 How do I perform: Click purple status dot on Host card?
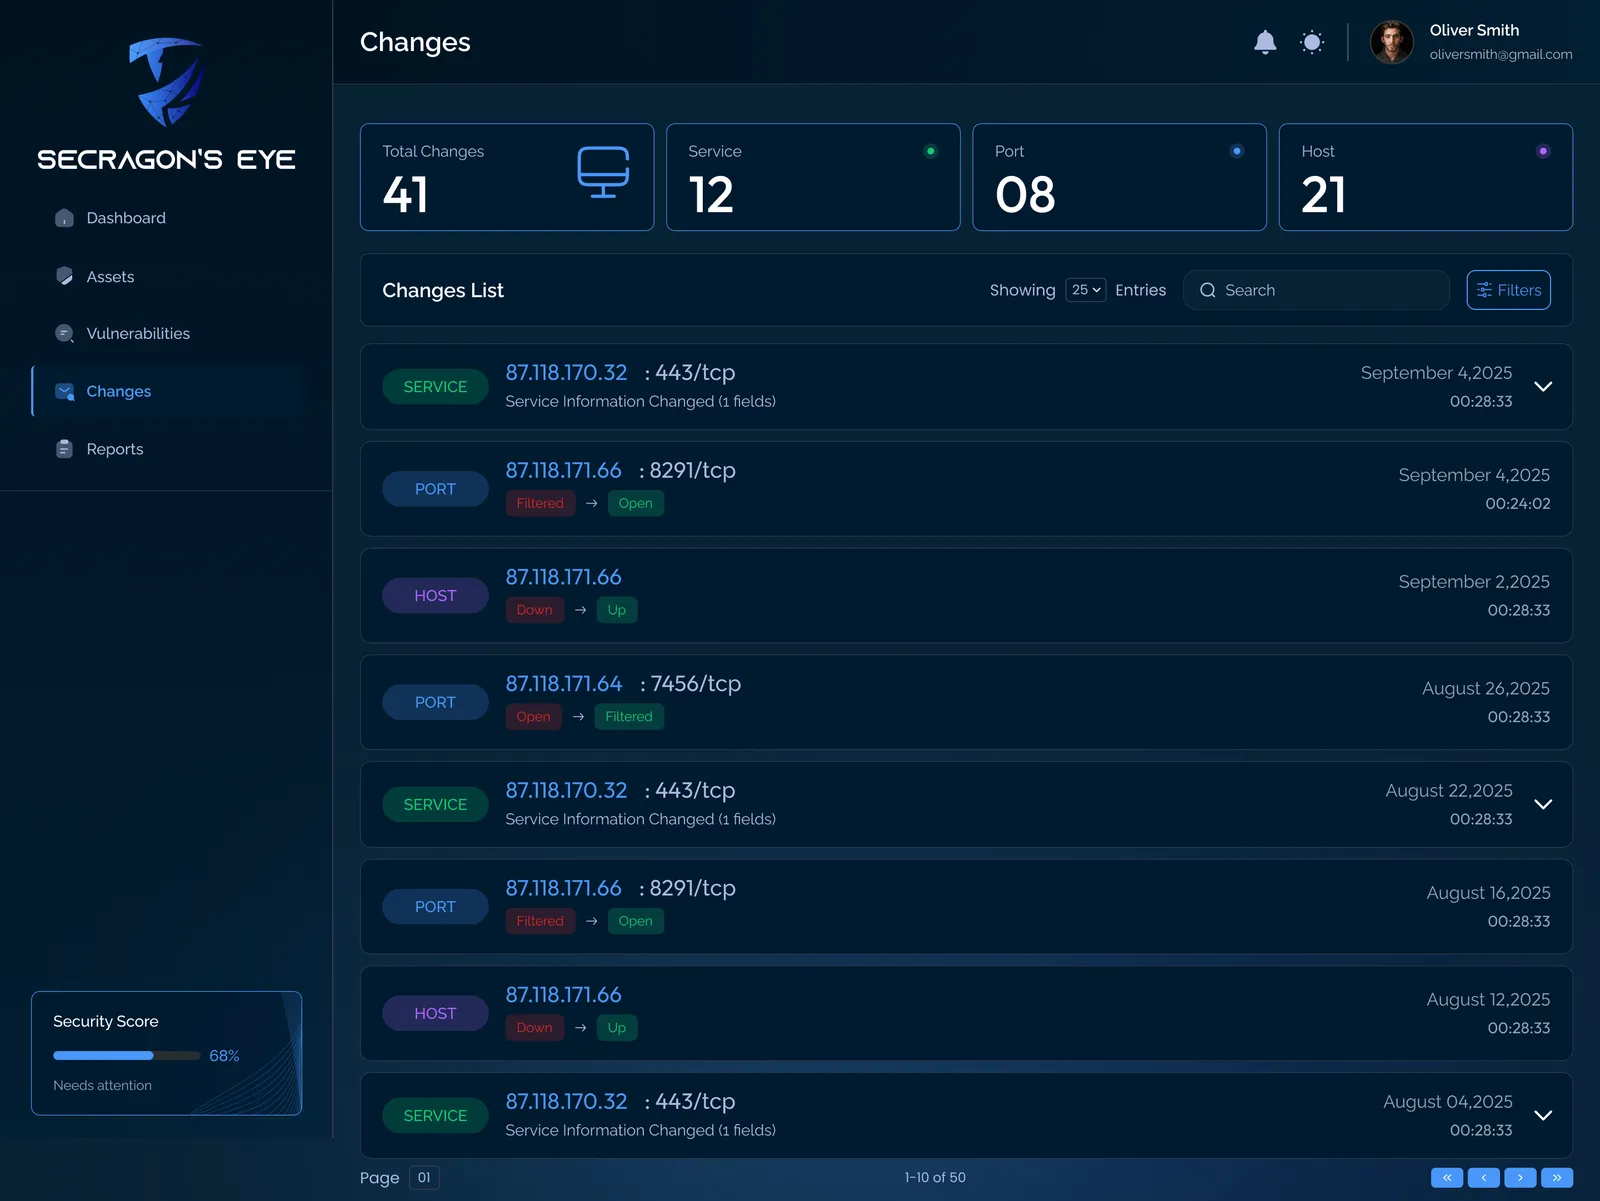tap(1543, 151)
